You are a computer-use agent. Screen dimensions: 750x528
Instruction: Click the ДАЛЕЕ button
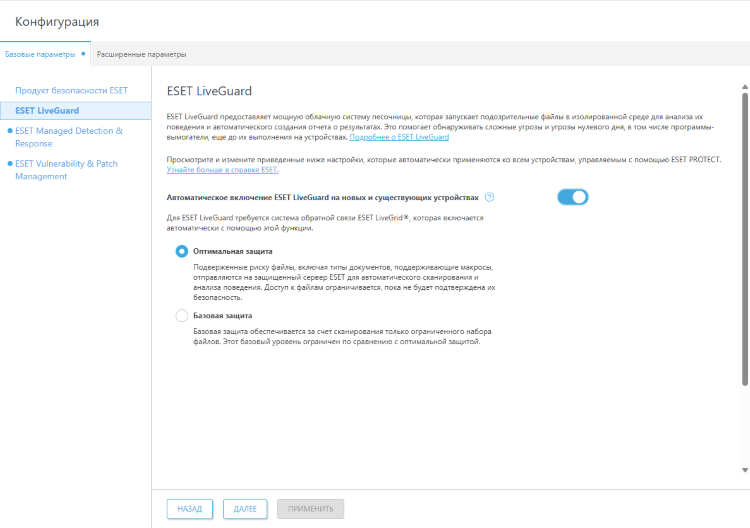pyautogui.click(x=245, y=509)
